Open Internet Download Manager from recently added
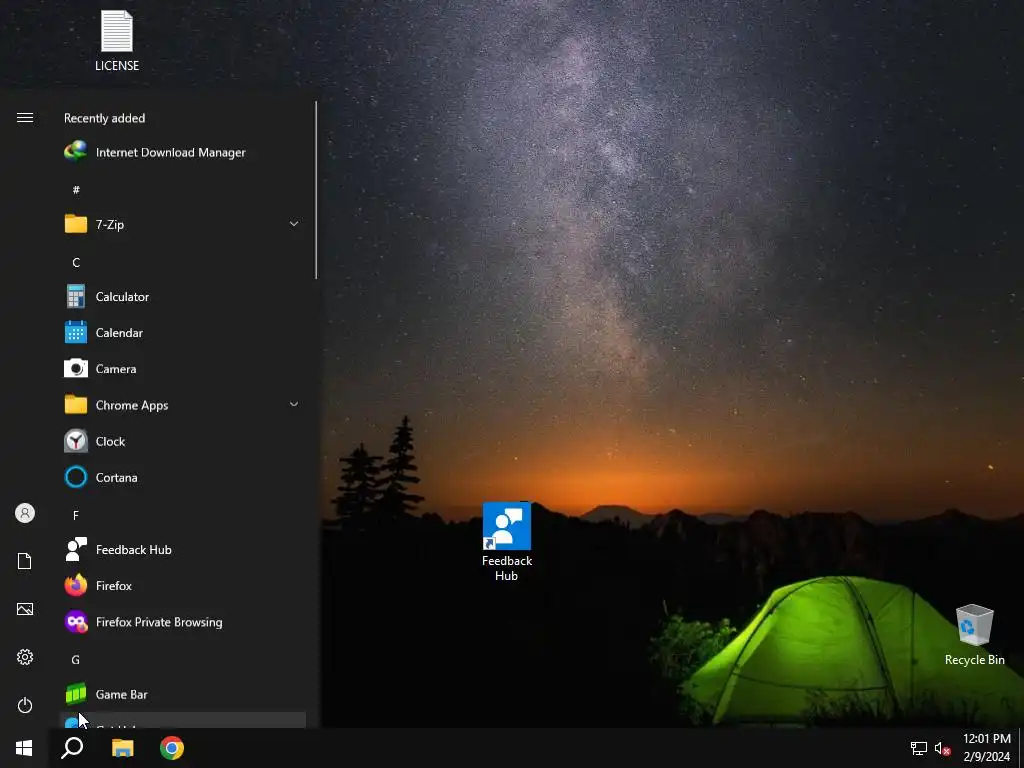The width and height of the screenshot is (1024, 768). click(183, 152)
